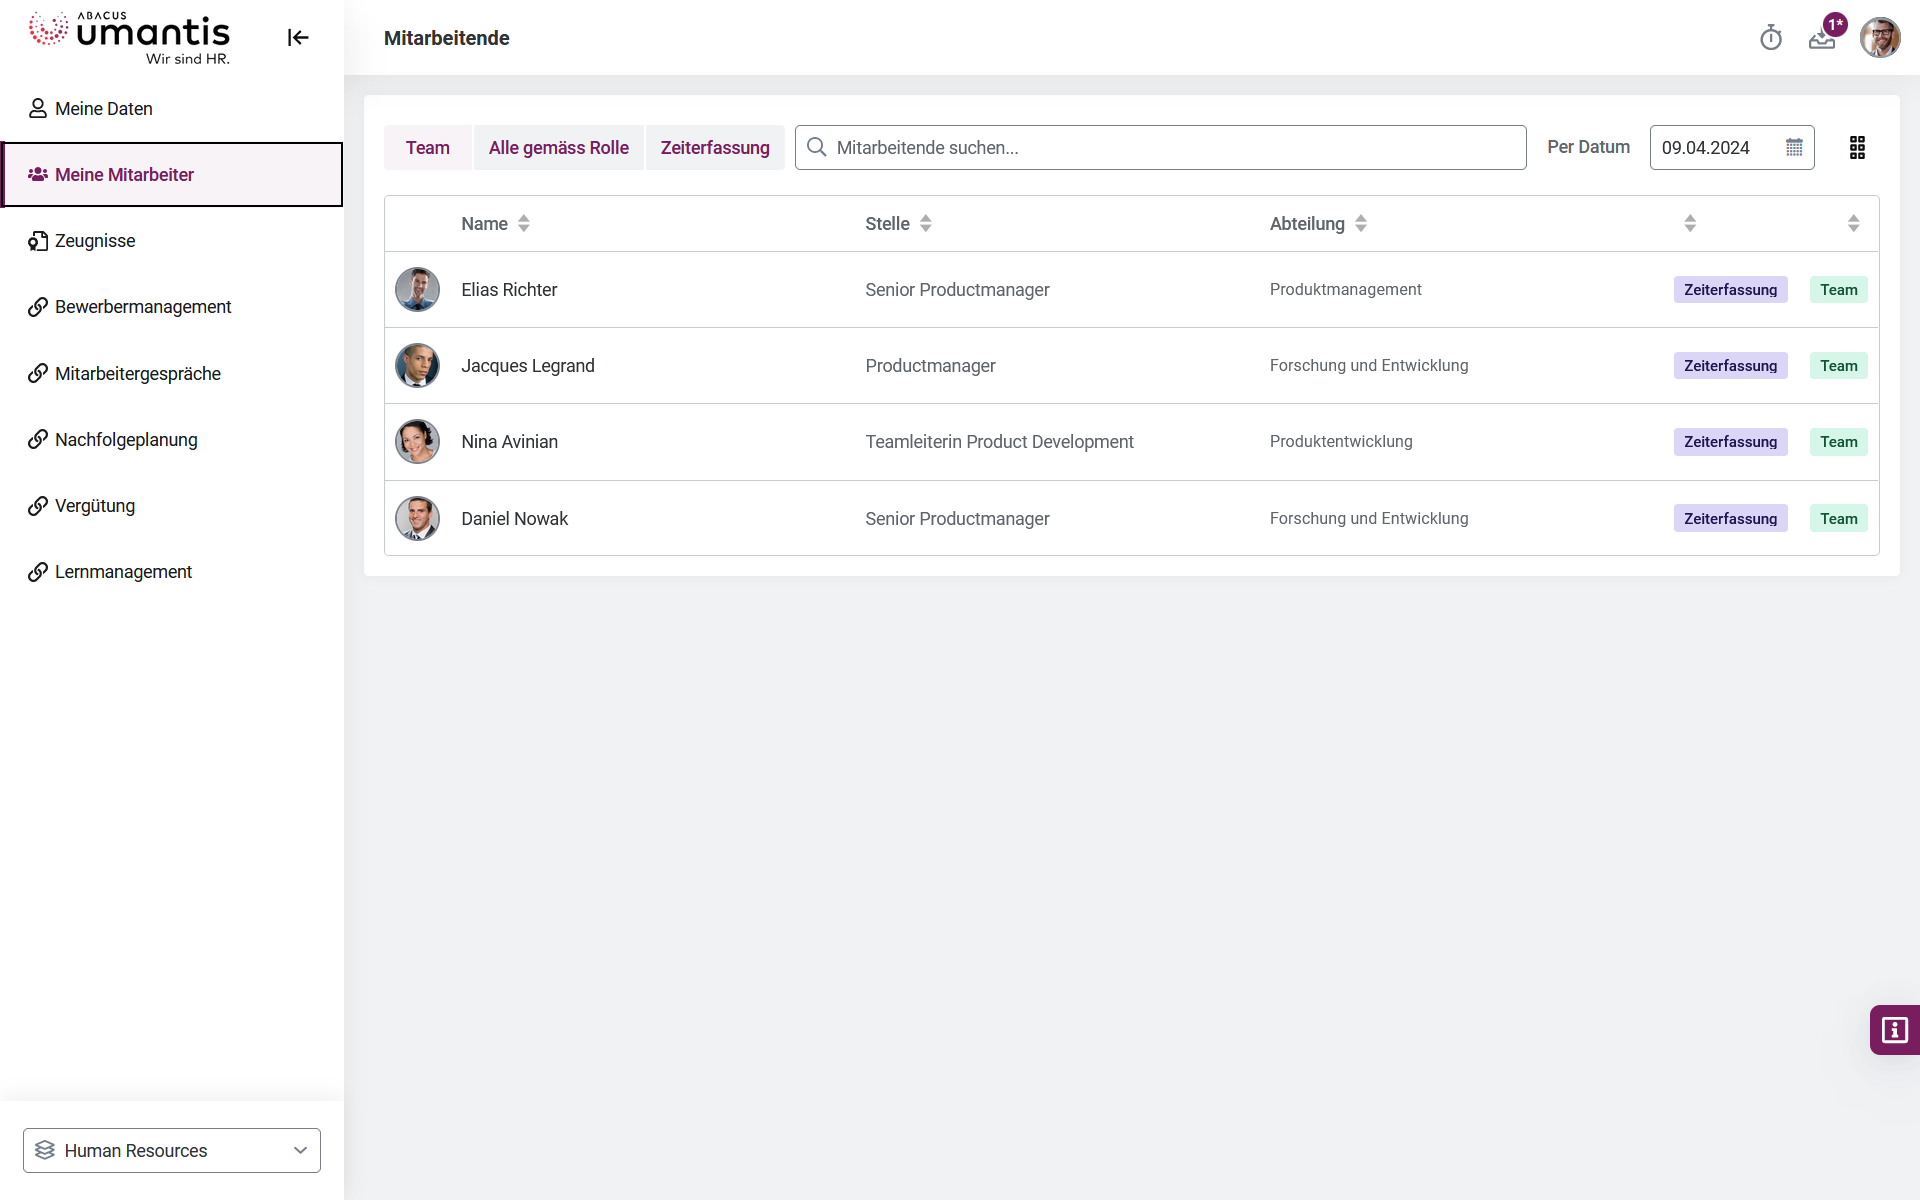The image size is (1920, 1200).
Task: Switch to grid view icon
Action: 1857,148
